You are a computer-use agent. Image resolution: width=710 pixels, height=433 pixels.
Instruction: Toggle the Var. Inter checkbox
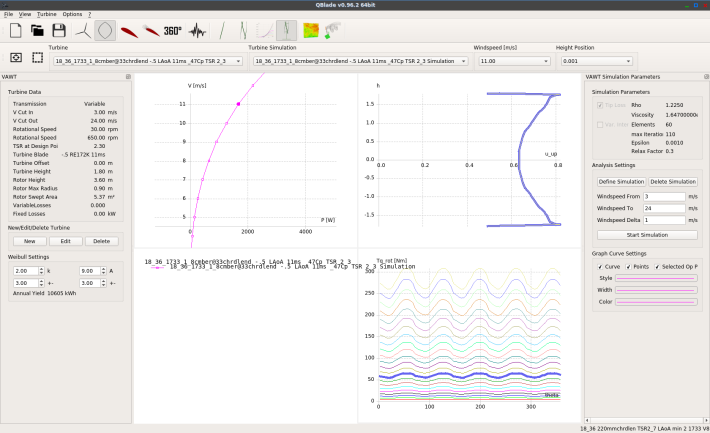pos(600,125)
